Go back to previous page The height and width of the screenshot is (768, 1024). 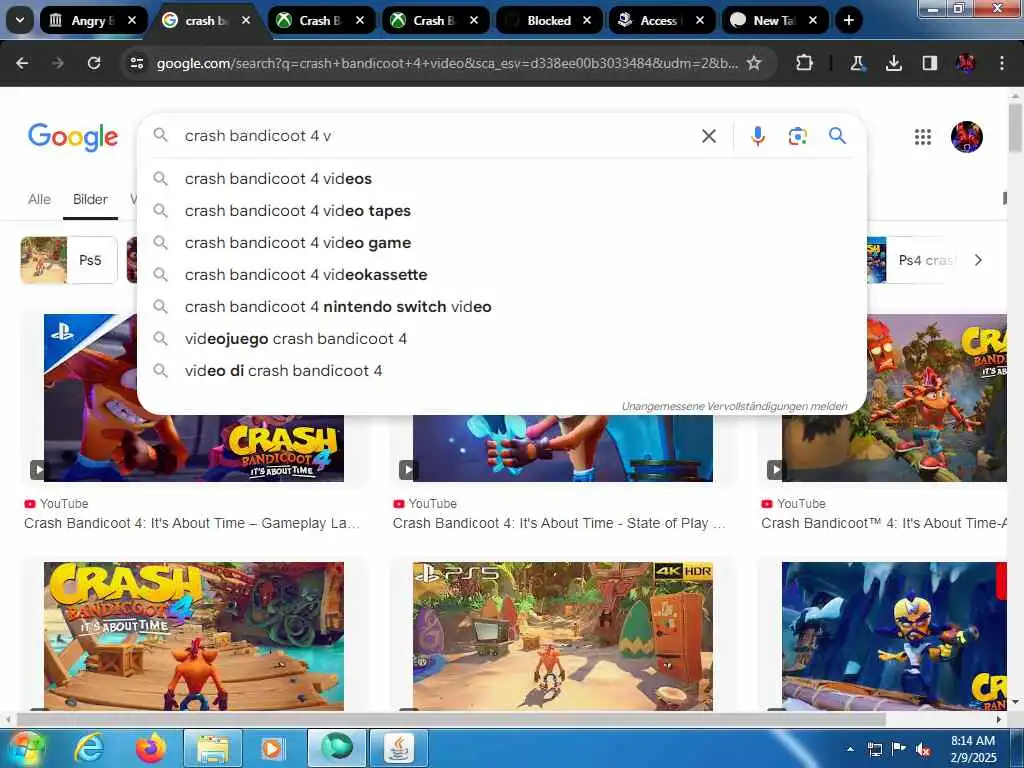22,63
